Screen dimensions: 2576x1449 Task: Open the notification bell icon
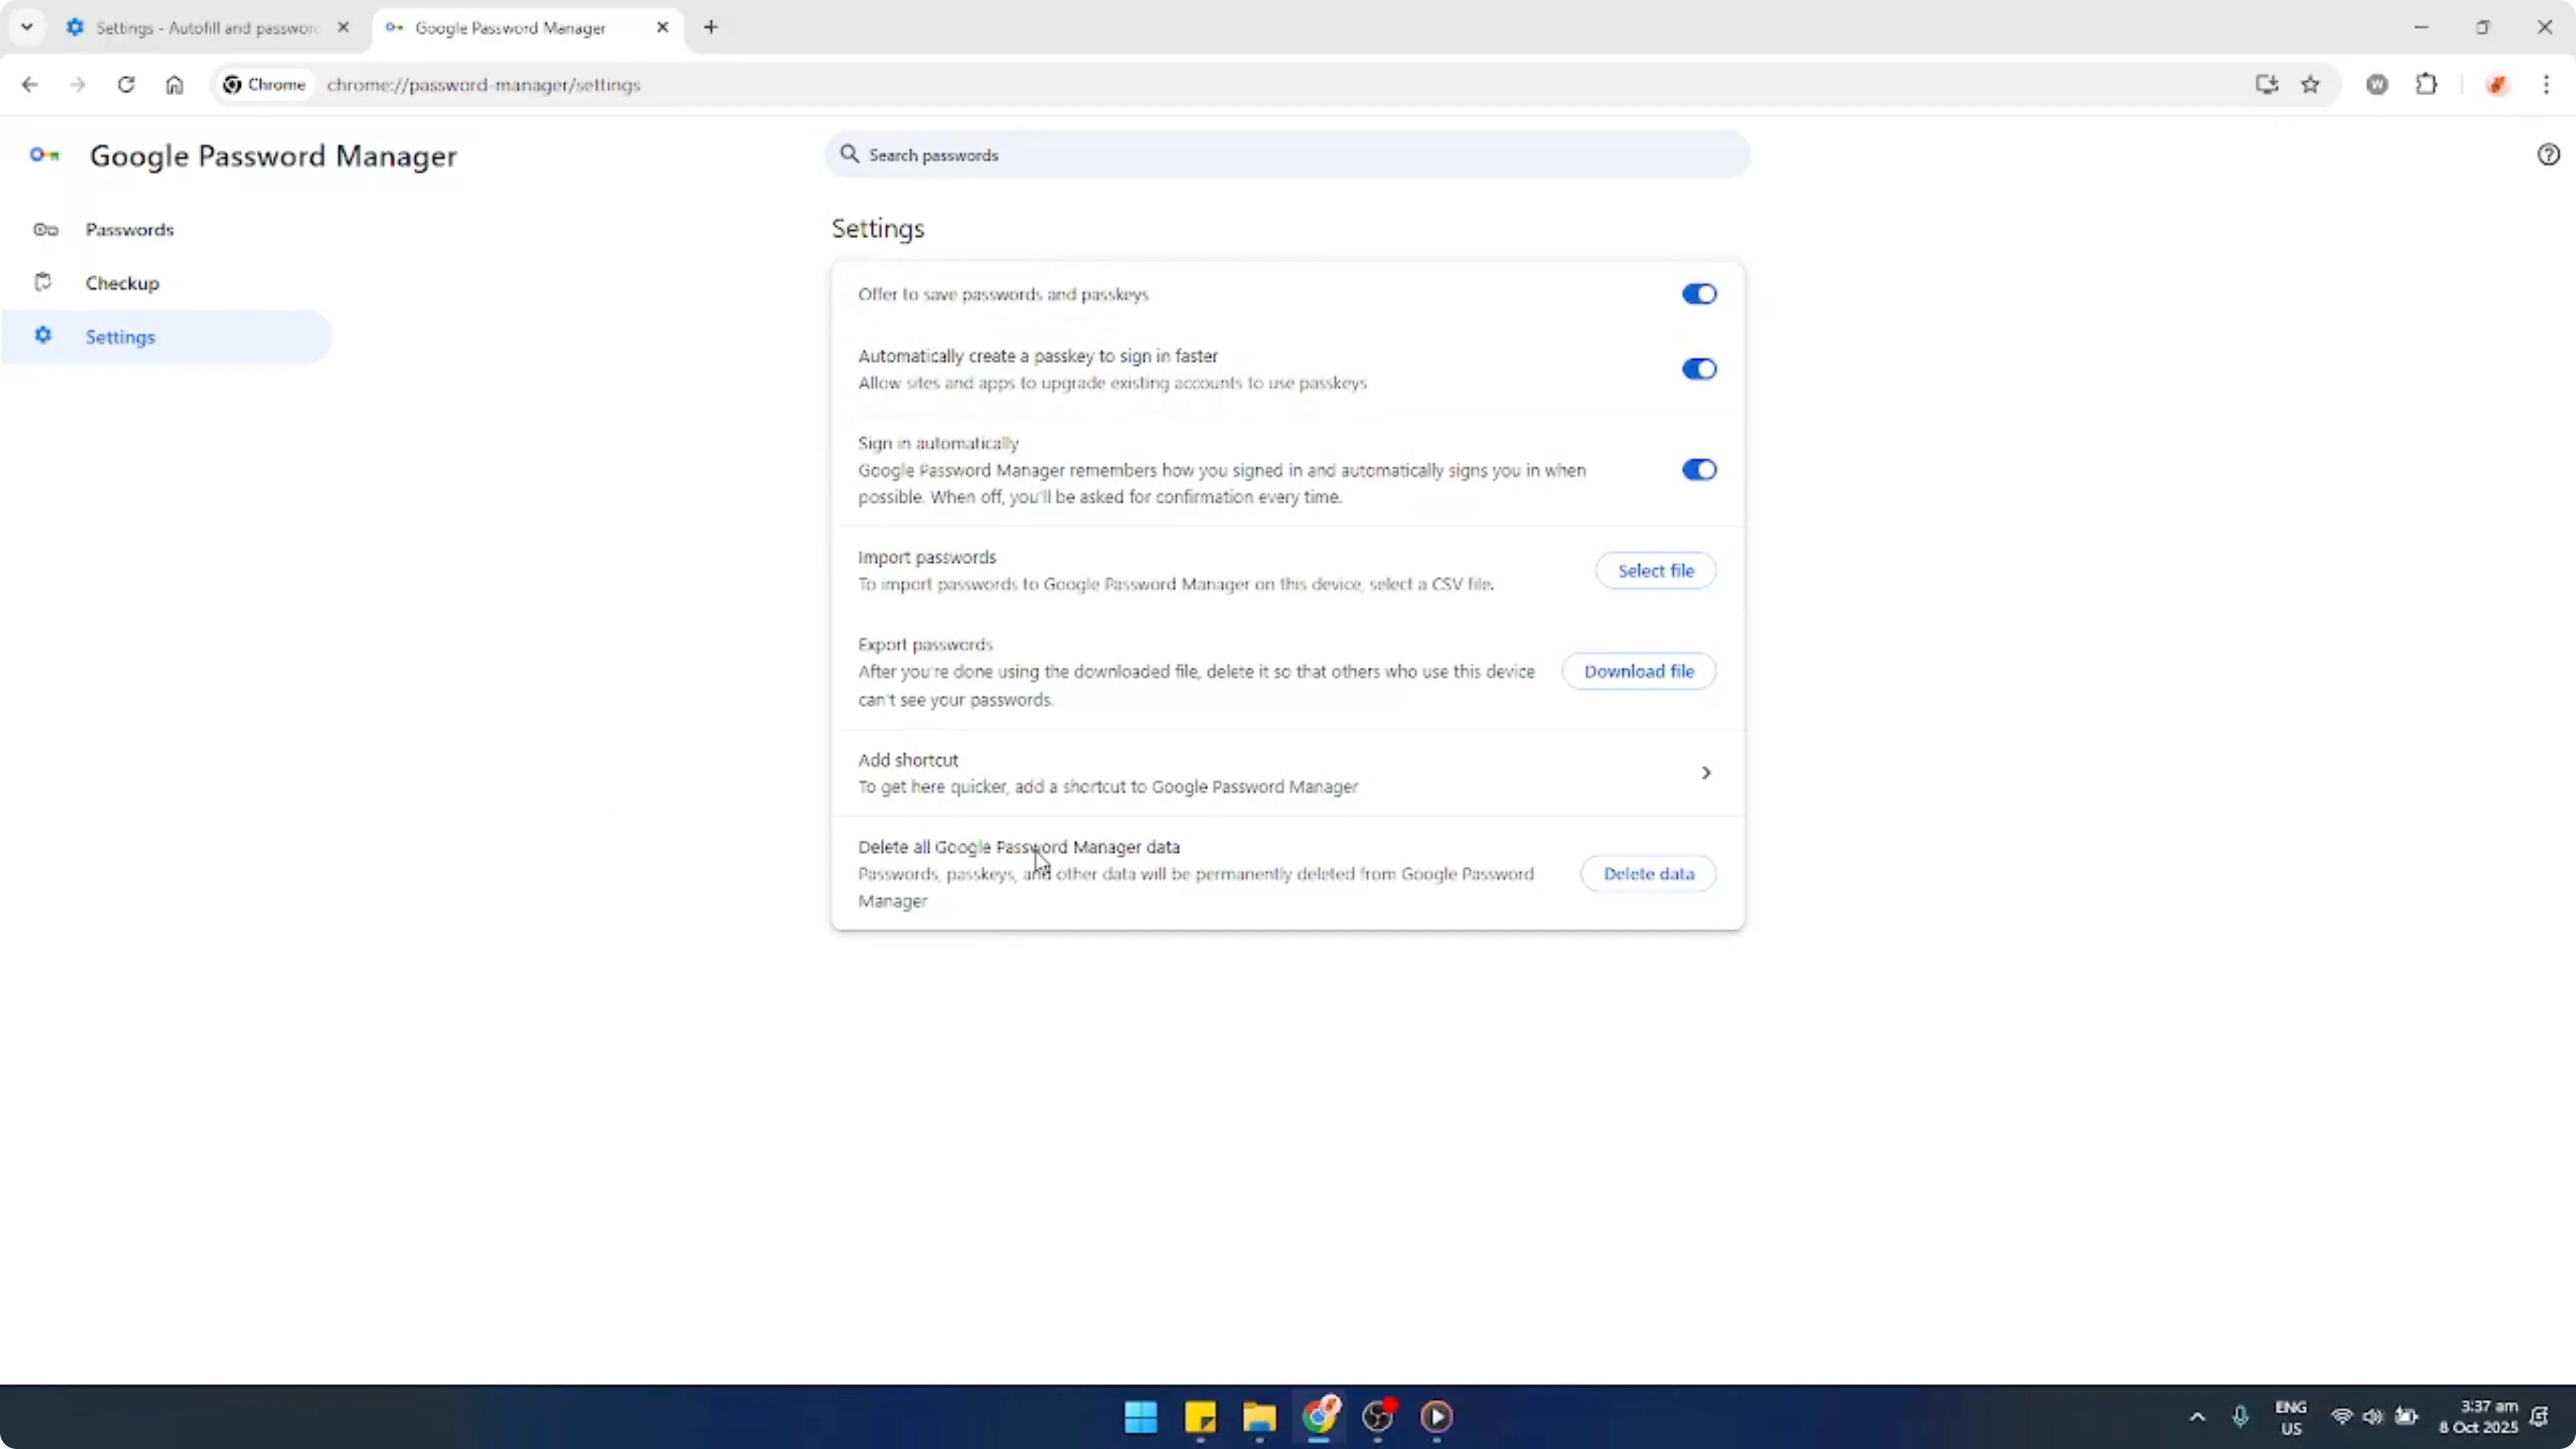[x=2540, y=1417]
